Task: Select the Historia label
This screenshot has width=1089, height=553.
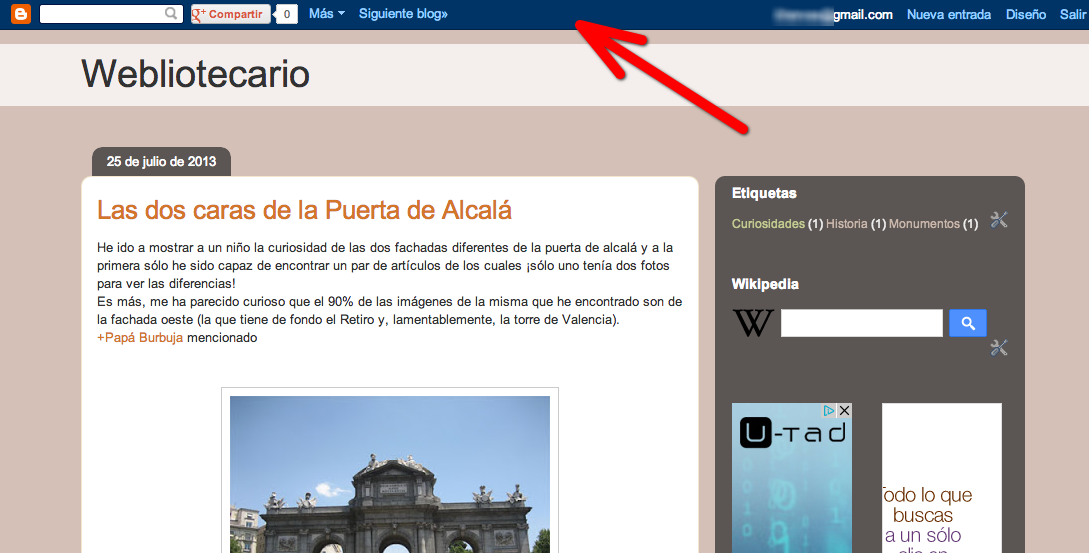Action: (847, 224)
